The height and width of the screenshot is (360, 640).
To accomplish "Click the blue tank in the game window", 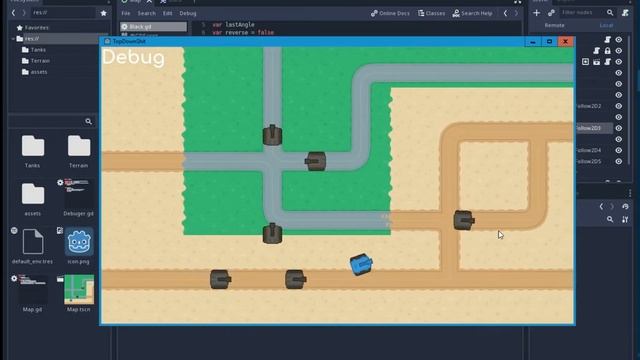I will (x=361, y=264).
